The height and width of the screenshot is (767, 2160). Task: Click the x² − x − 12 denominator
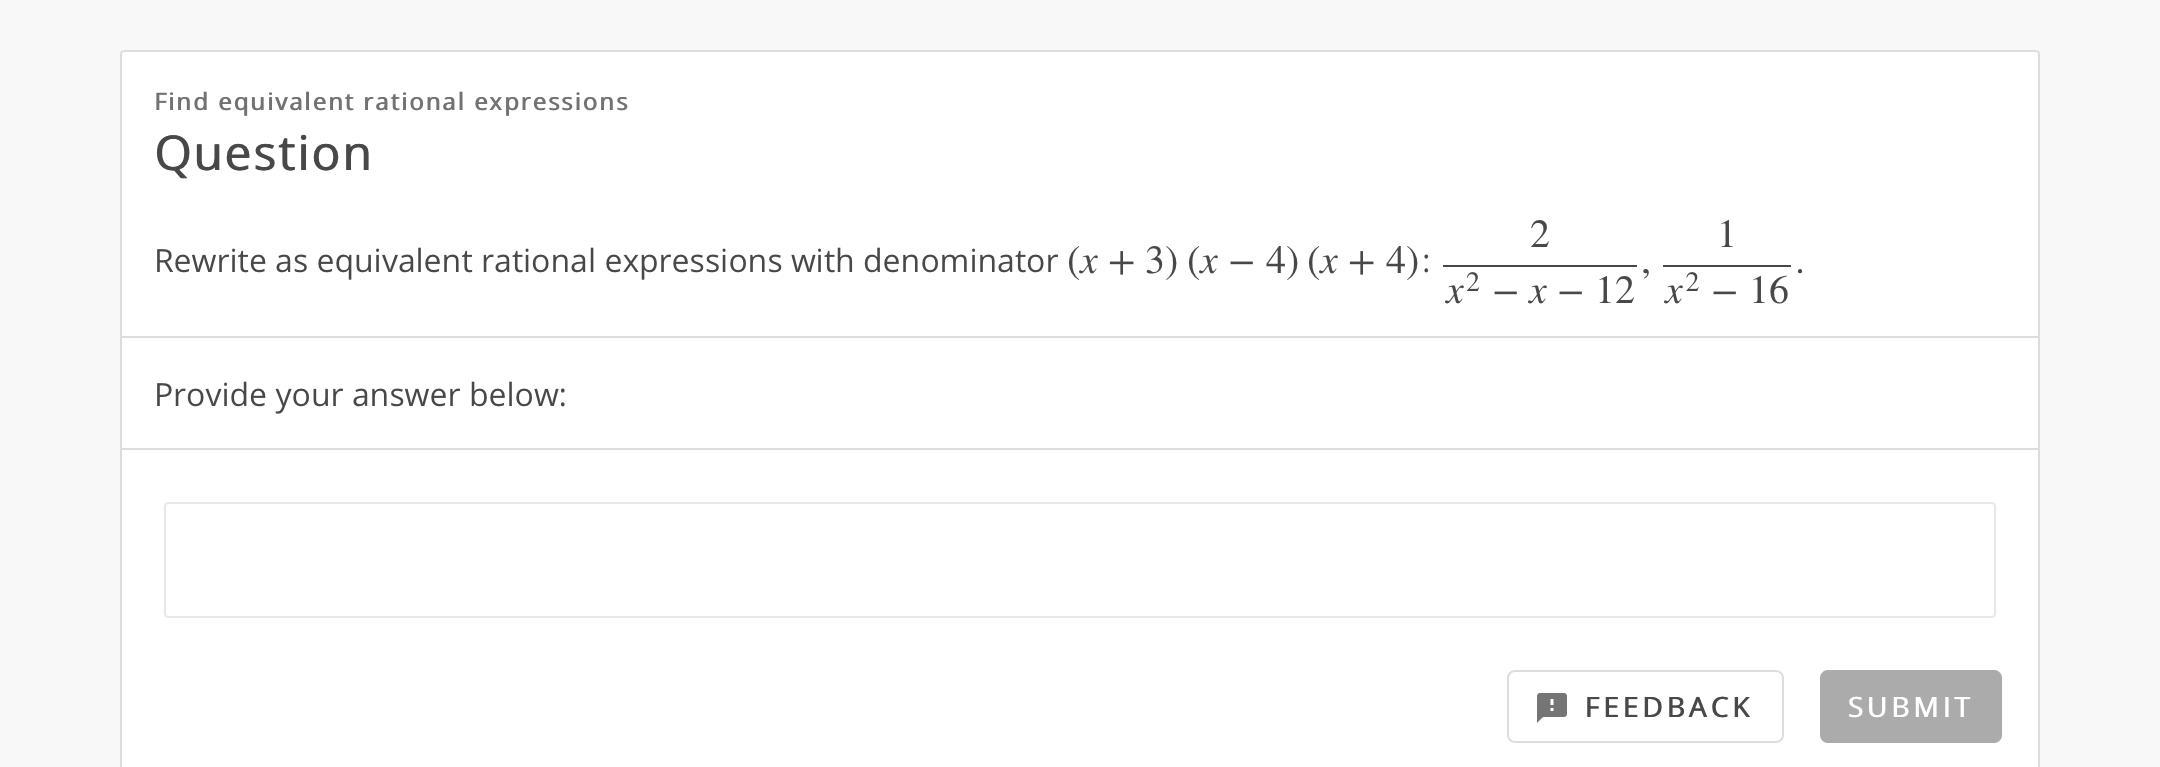[x=1539, y=291]
